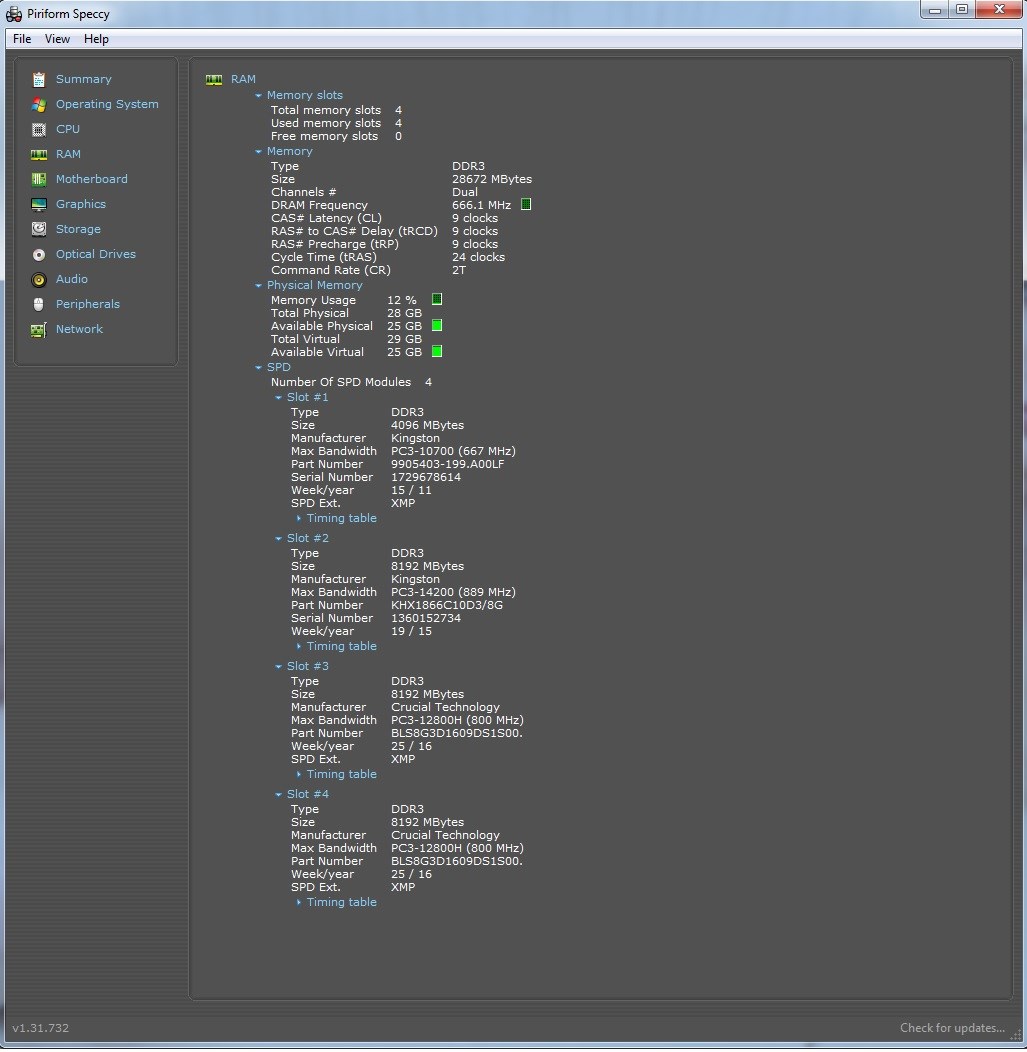The width and height of the screenshot is (1027, 1052).
Task: Select the Graphics monitor icon
Action: point(39,205)
